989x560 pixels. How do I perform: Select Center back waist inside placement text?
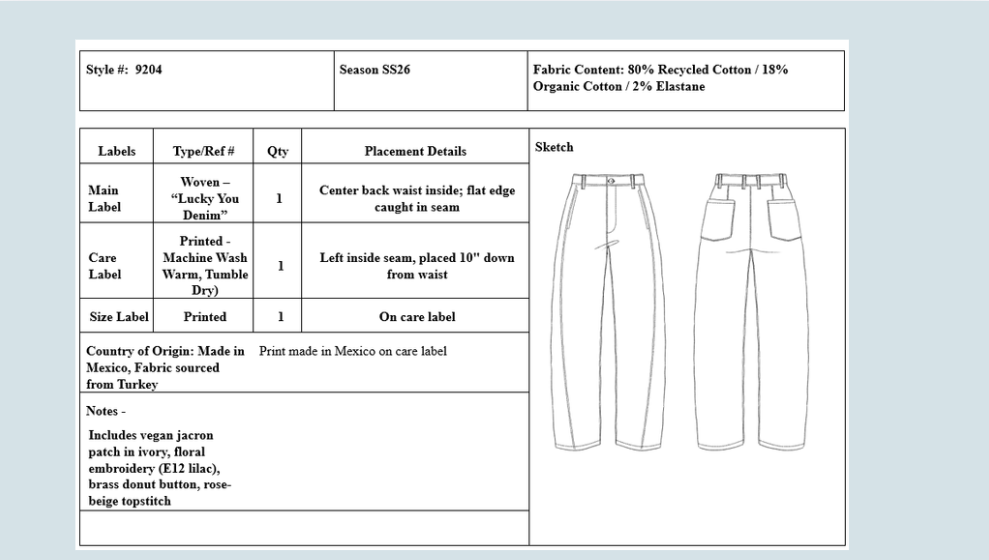click(x=417, y=199)
